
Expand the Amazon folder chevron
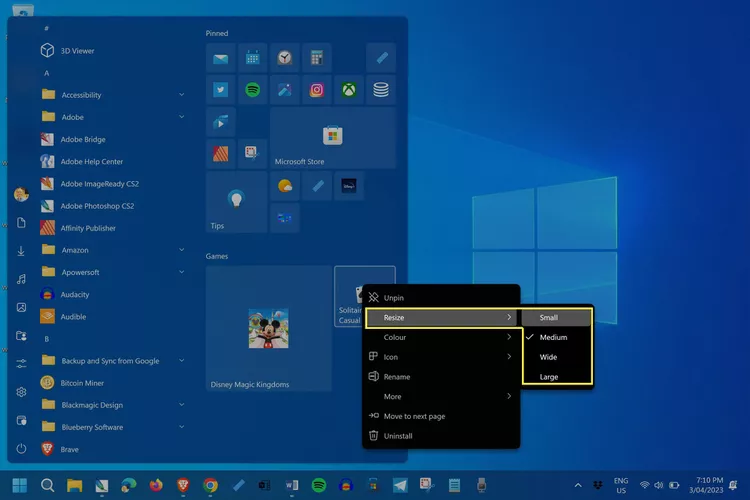coord(182,250)
